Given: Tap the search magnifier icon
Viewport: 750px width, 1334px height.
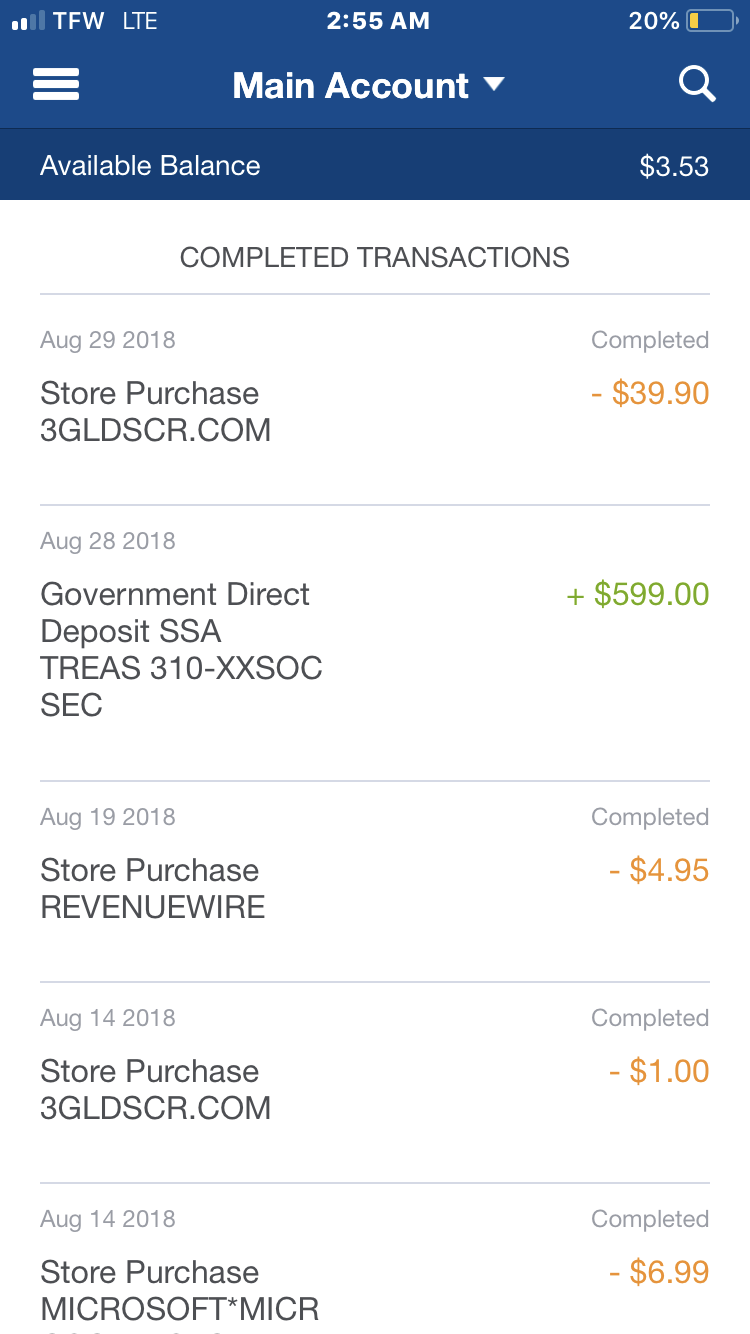Looking at the screenshot, I should [x=697, y=84].
